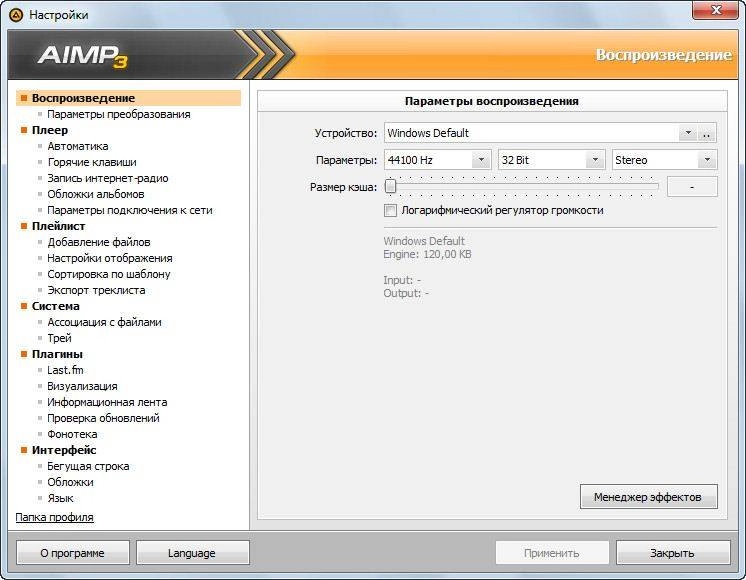Click the Применить button
The height and width of the screenshot is (580, 746).
[x=552, y=553]
